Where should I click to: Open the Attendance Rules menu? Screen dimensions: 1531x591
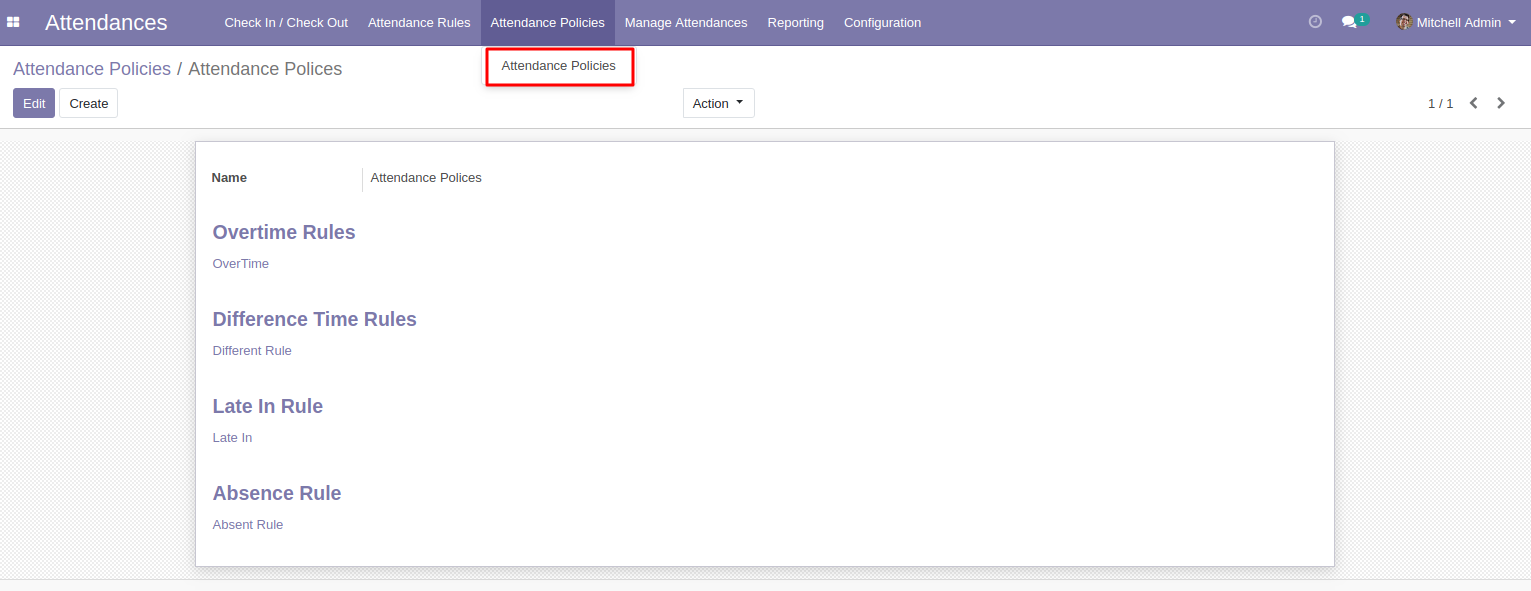[419, 22]
